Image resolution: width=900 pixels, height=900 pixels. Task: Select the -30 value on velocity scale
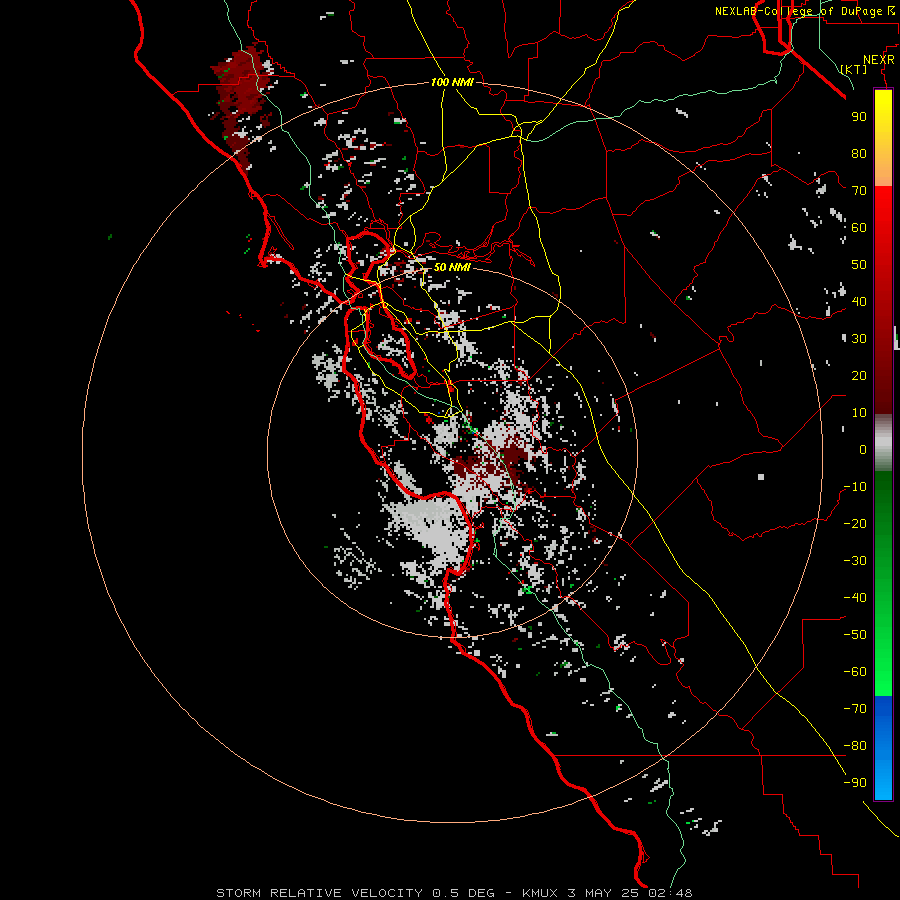(x=855, y=561)
